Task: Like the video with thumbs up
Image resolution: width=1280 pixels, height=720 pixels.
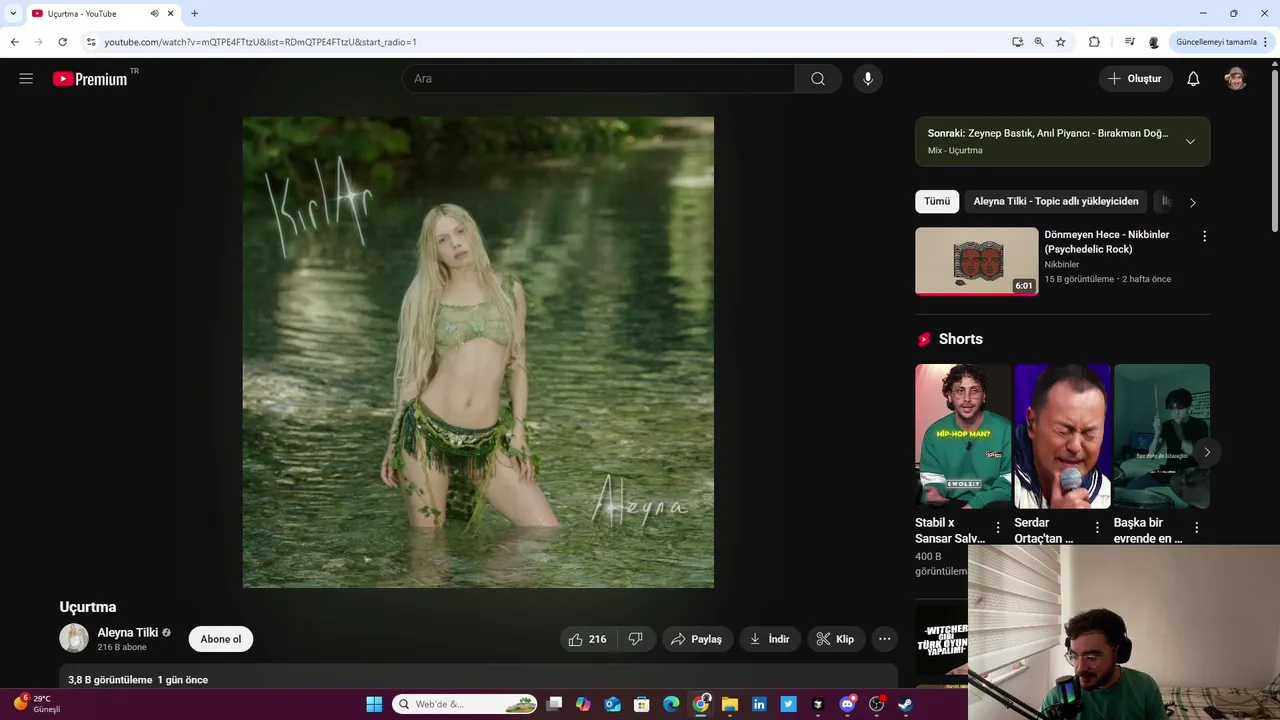Action: [587, 639]
